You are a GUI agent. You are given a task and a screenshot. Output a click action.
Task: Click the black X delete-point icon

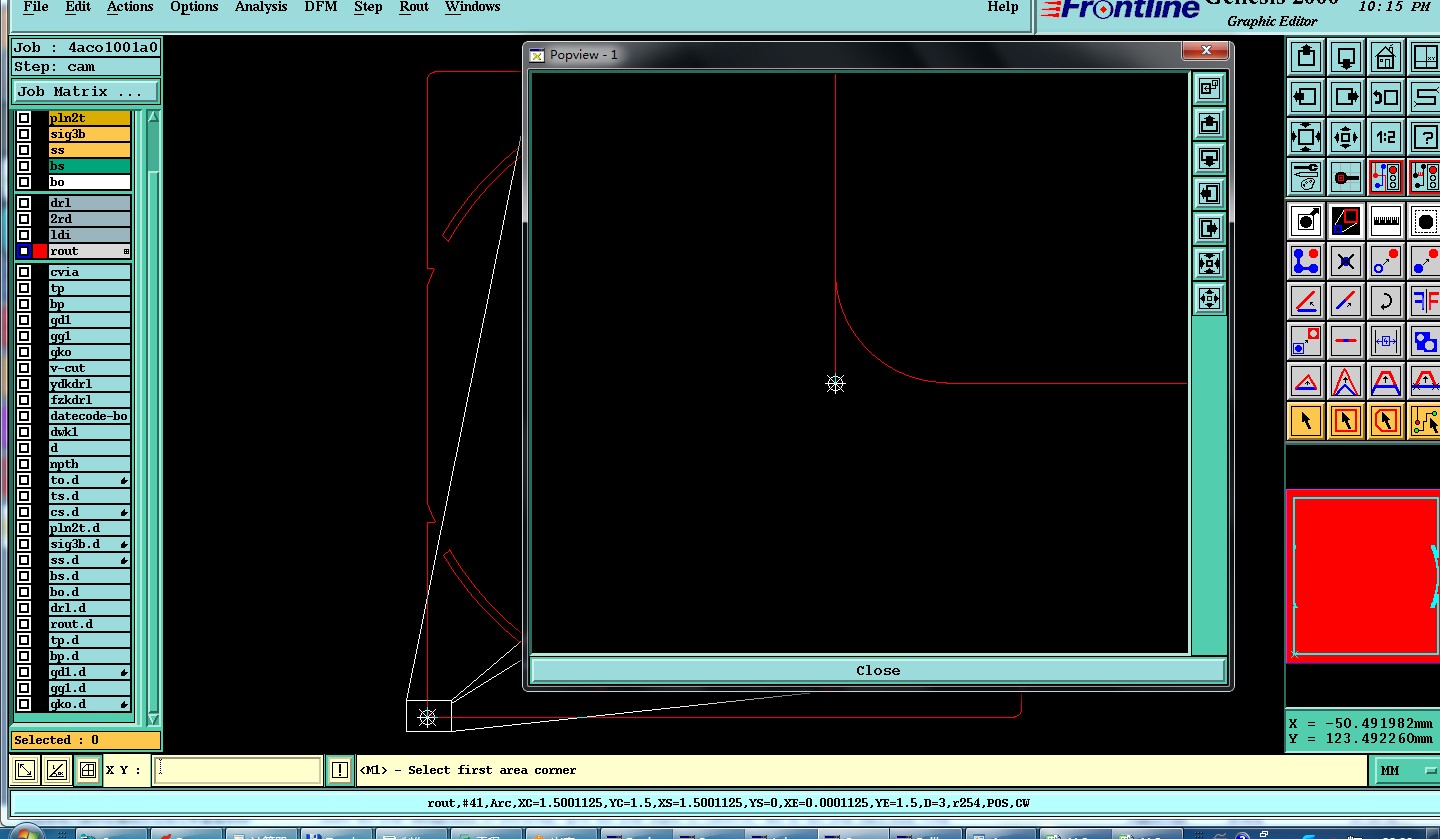(1346, 261)
